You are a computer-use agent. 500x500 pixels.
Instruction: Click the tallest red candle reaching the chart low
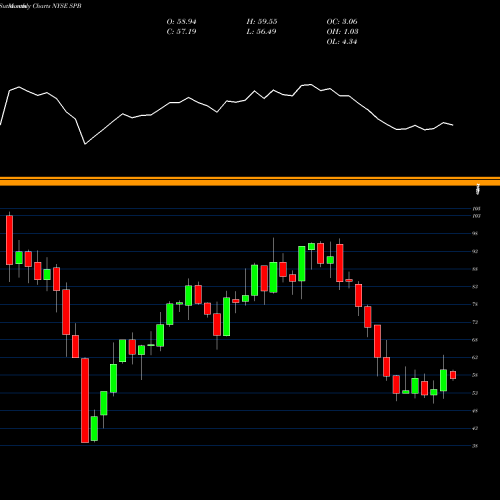pyautogui.click(x=85, y=400)
